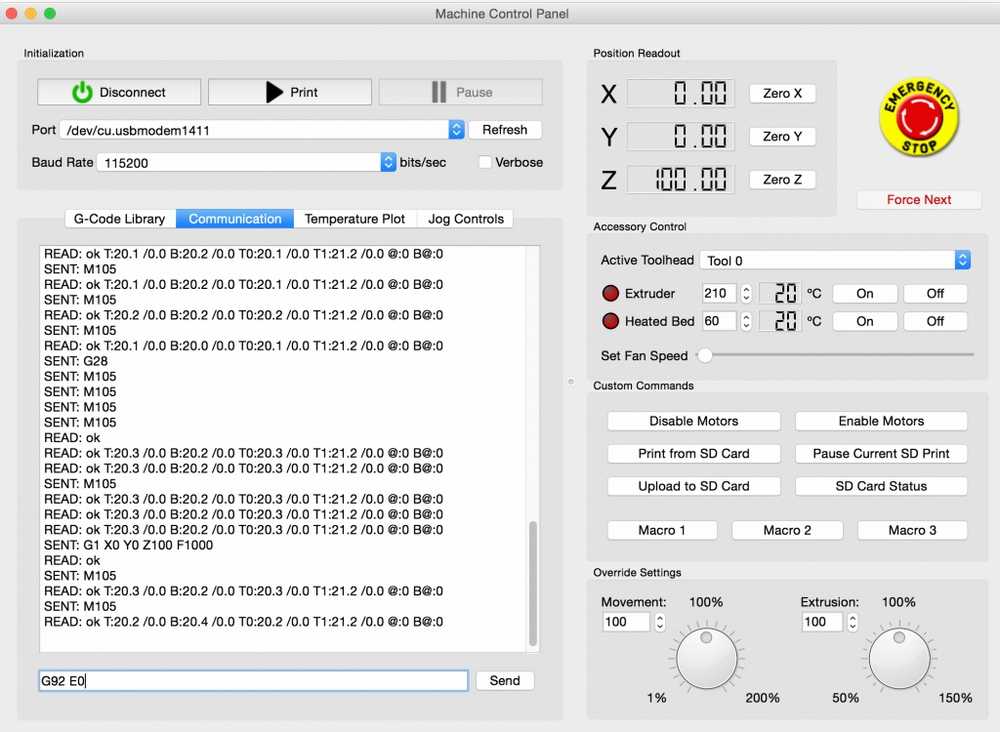The width and height of the screenshot is (1000, 732).
Task: Open the Jog Controls tab
Action: tap(465, 219)
